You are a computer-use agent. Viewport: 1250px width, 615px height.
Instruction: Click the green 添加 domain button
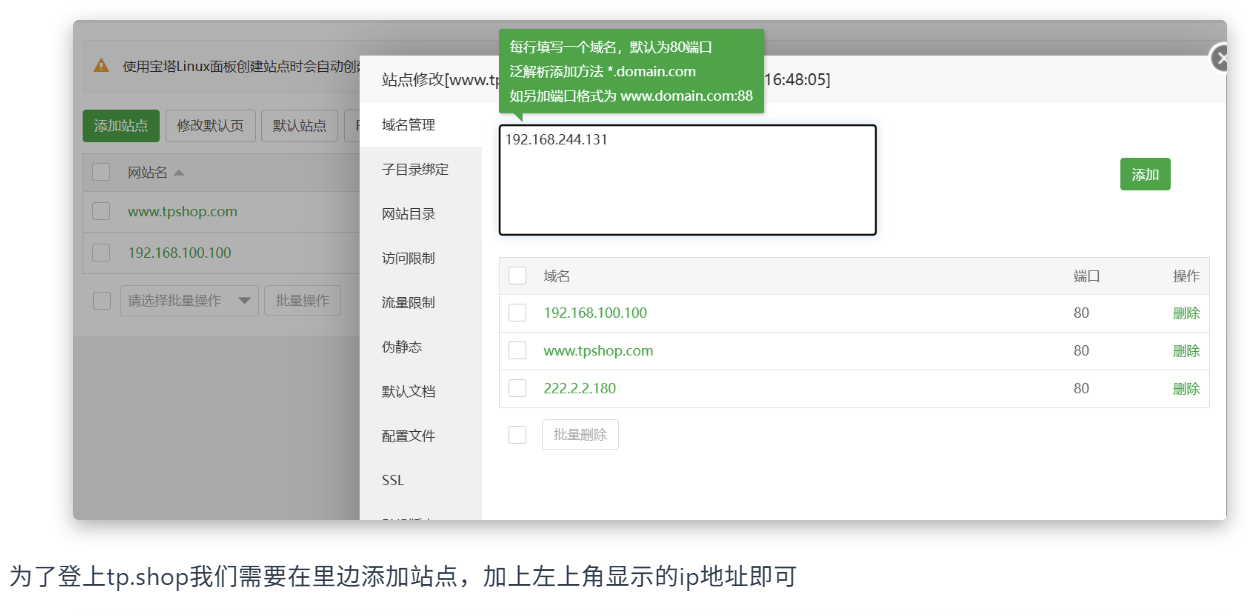point(1145,175)
